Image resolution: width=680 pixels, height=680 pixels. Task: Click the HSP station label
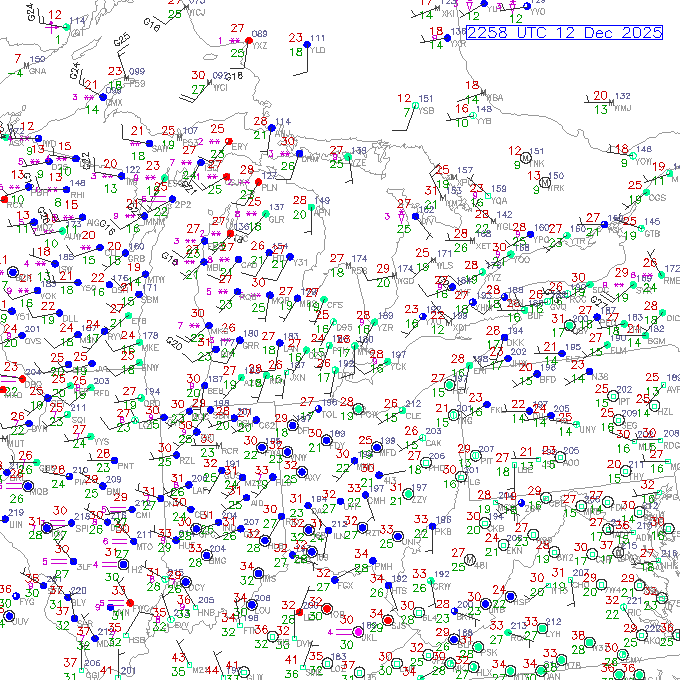521,602
